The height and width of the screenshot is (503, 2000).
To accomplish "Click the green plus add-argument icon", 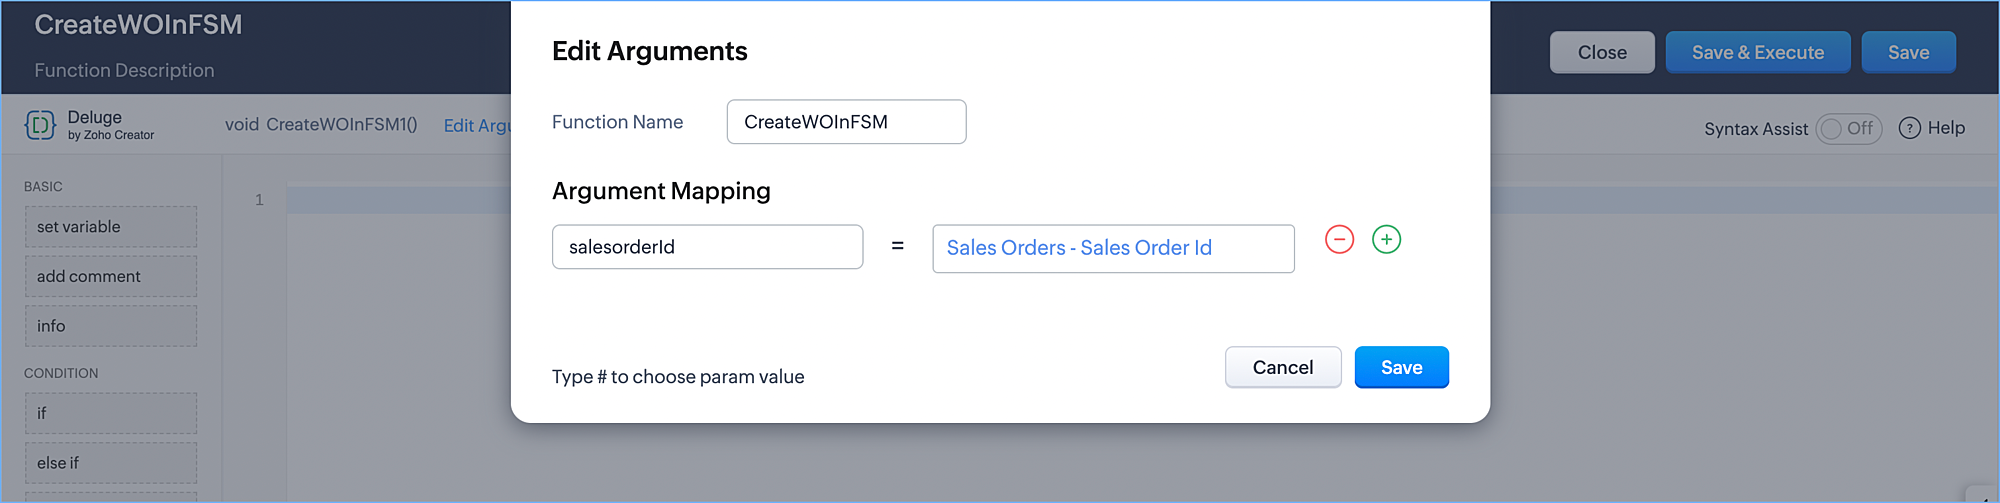I will click(1386, 240).
